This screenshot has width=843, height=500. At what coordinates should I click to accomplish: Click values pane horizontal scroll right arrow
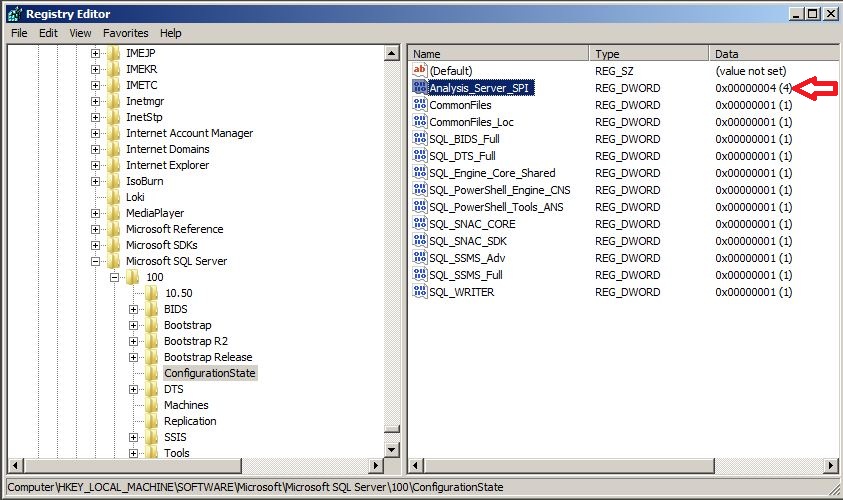pyautogui.click(x=831, y=466)
